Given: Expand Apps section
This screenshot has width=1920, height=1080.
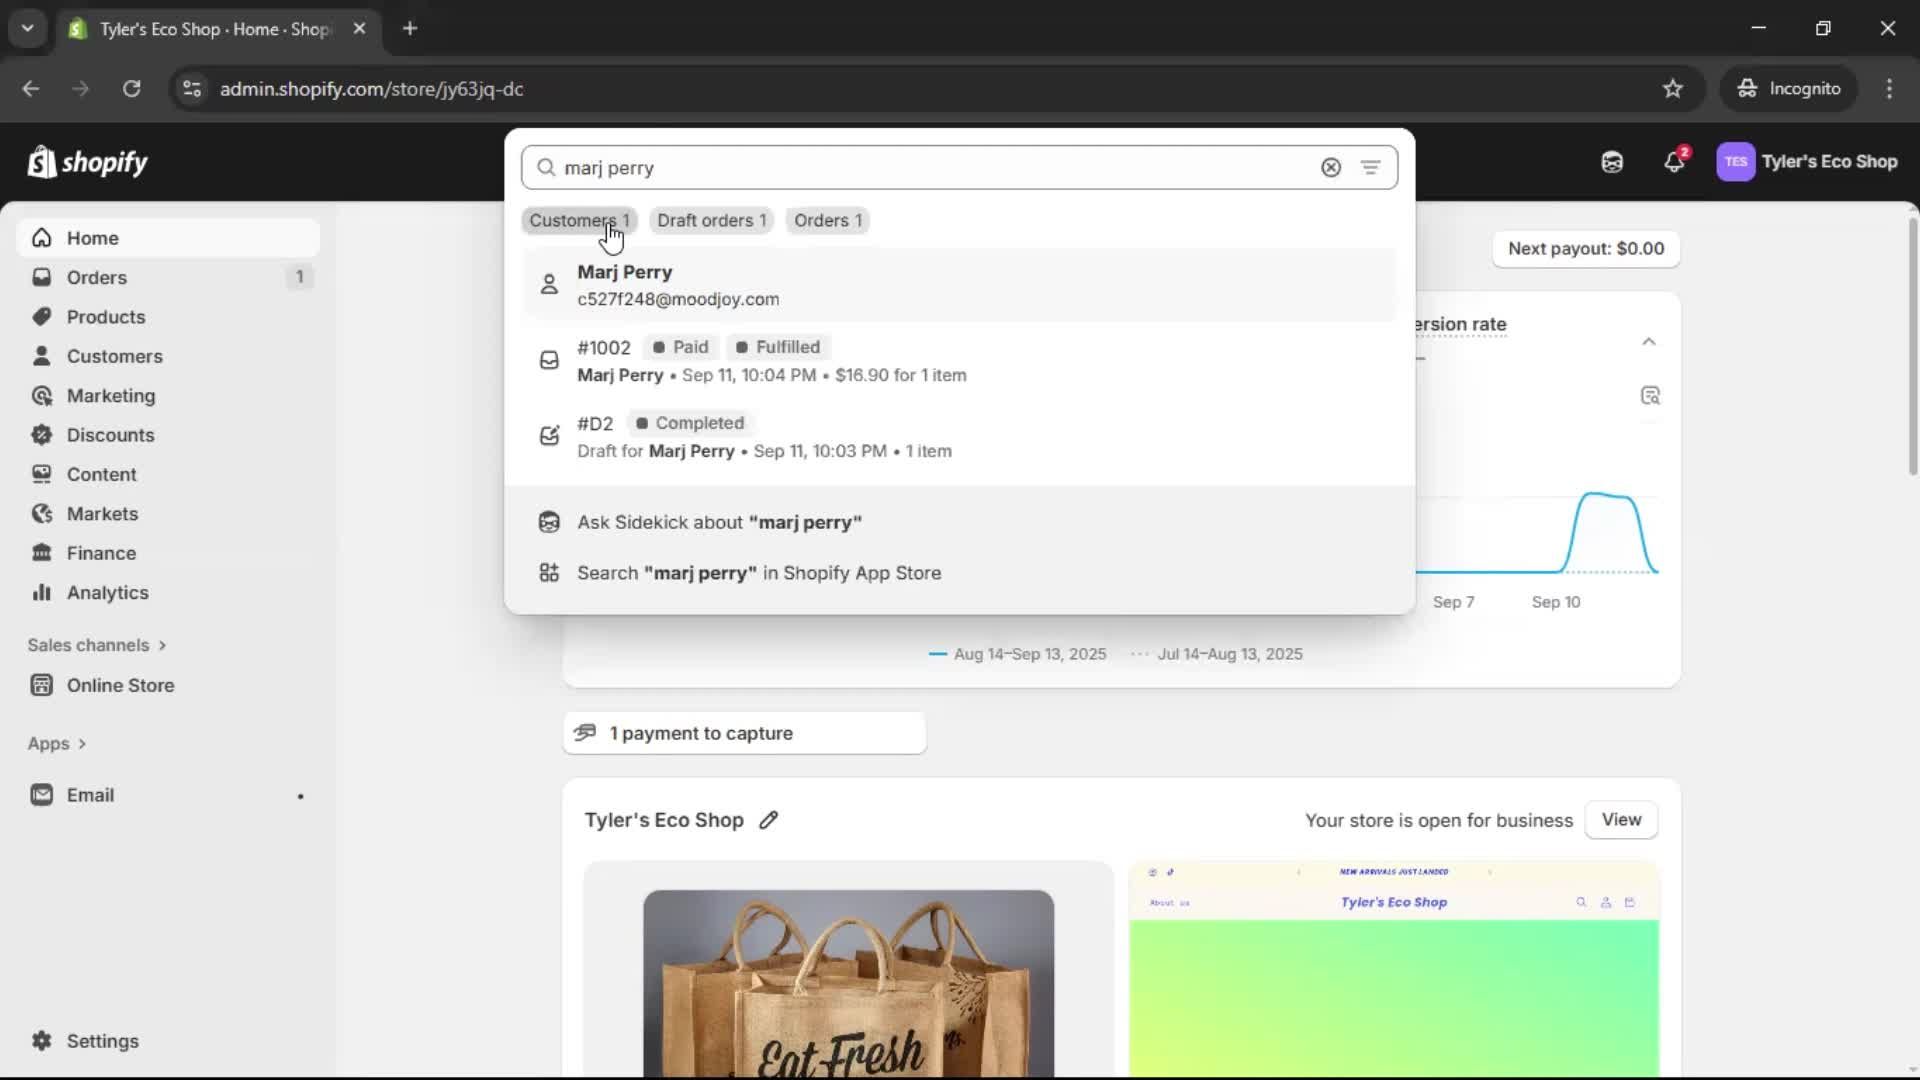Looking at the screenshot, I should [x=57, y=744].
